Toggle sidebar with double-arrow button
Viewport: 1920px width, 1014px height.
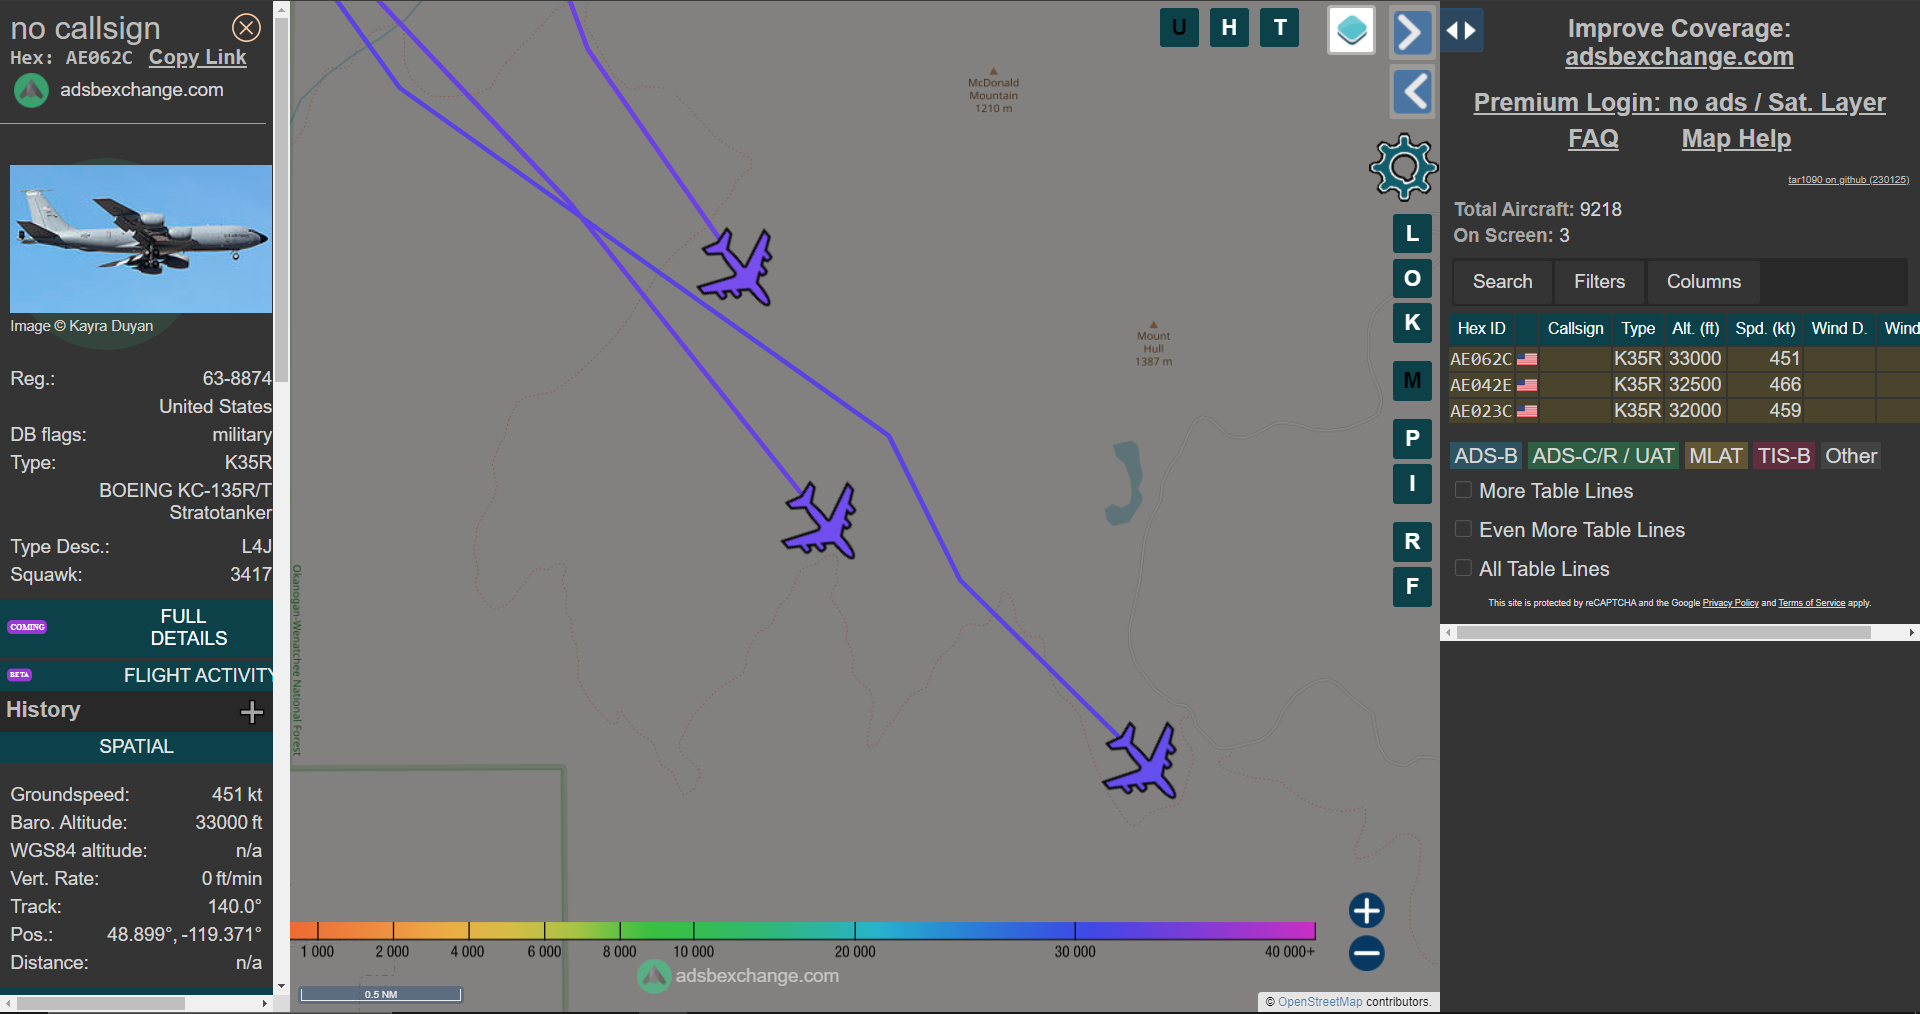pyautogui.click(x=1461, y=30)
